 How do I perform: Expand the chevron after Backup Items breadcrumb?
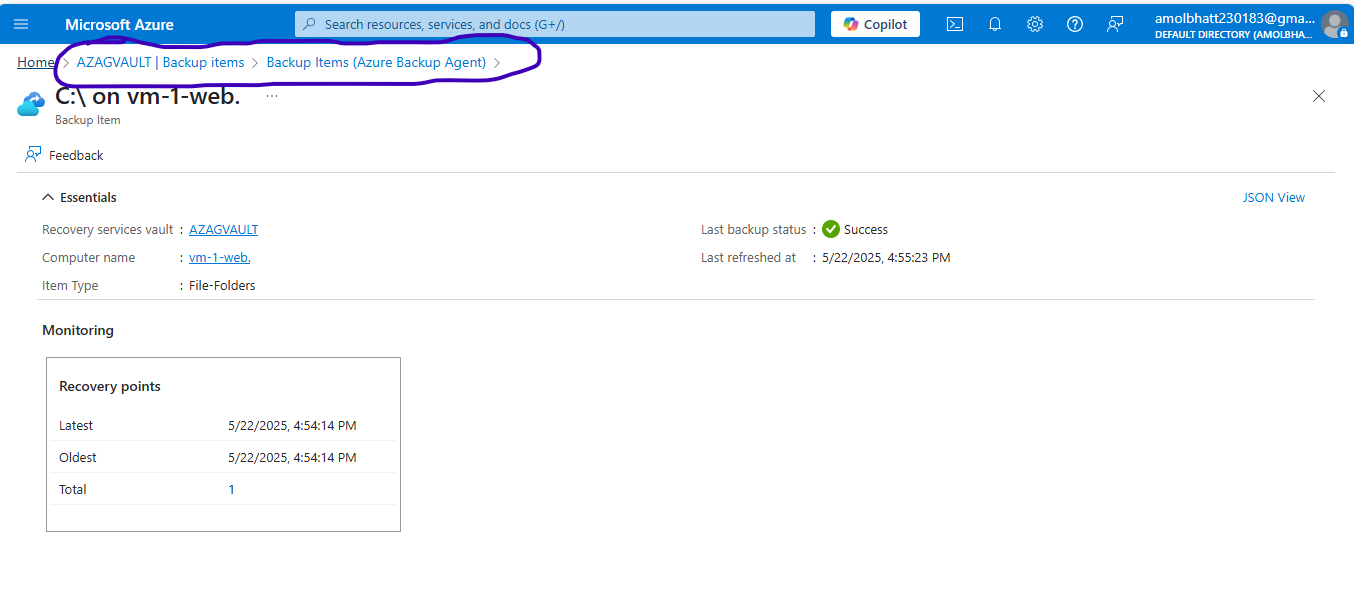point(498,62)
